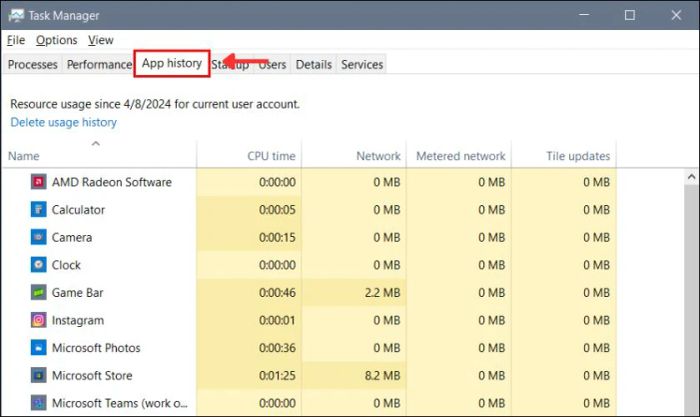Switch to the Performance tab
The image size is (700, 417).
point(99,64)
